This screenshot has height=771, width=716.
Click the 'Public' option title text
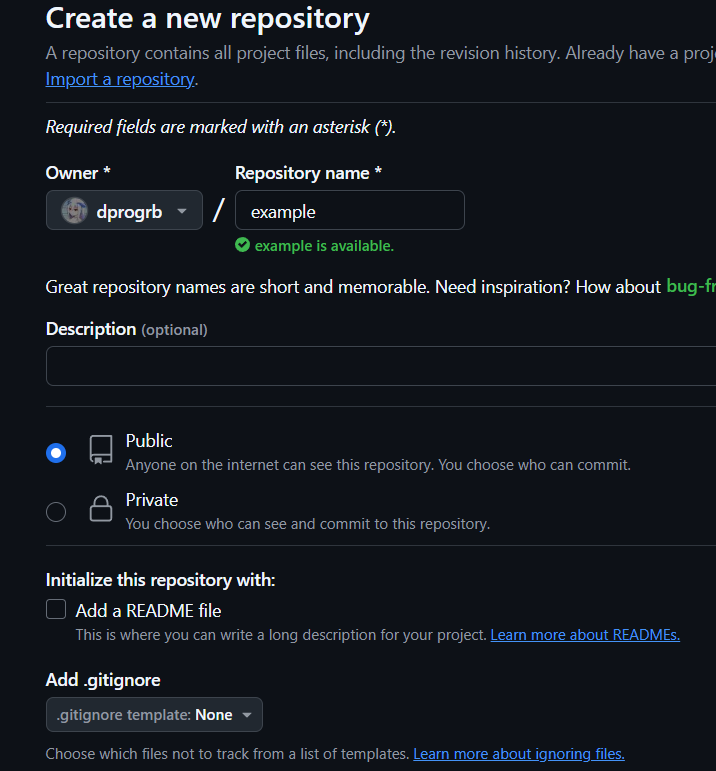pyautogui.click(x=149, y=441)
